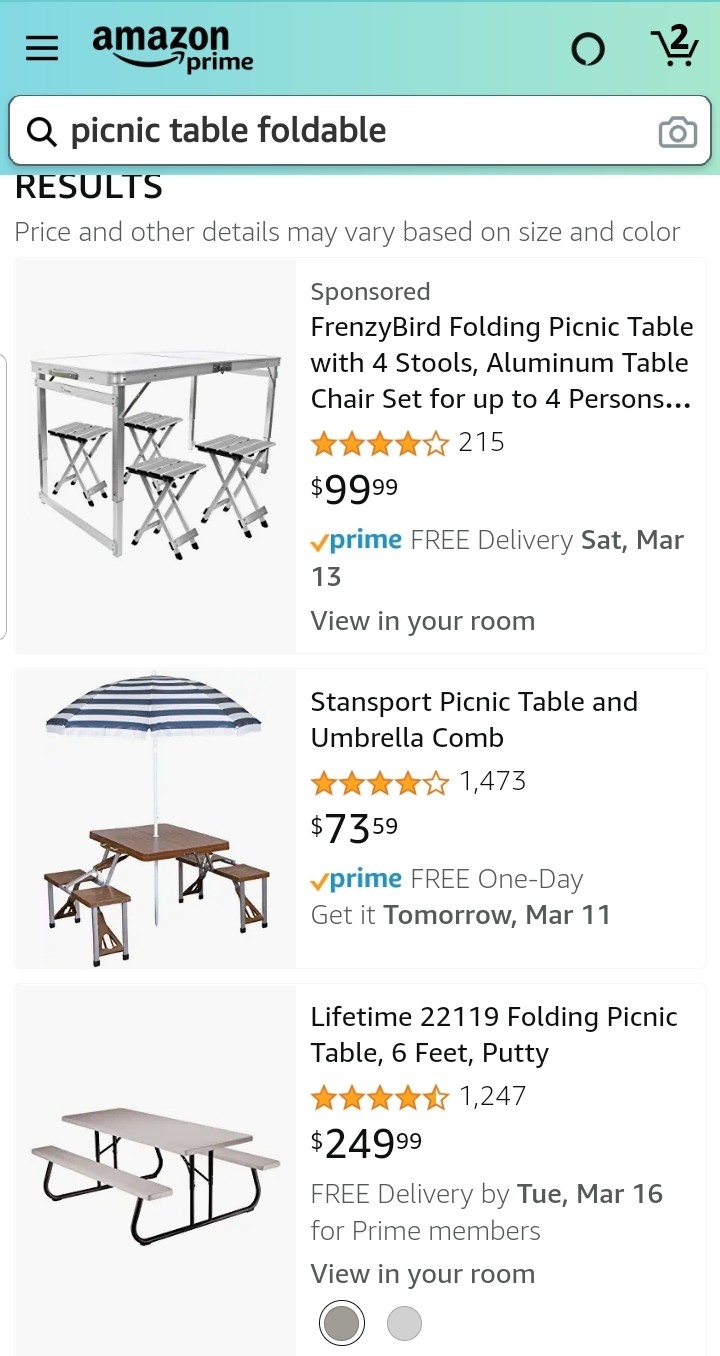Tap the Lifetime picnic table image
This screenshot has width=720, height=1356.
(x=155, y=1170)
